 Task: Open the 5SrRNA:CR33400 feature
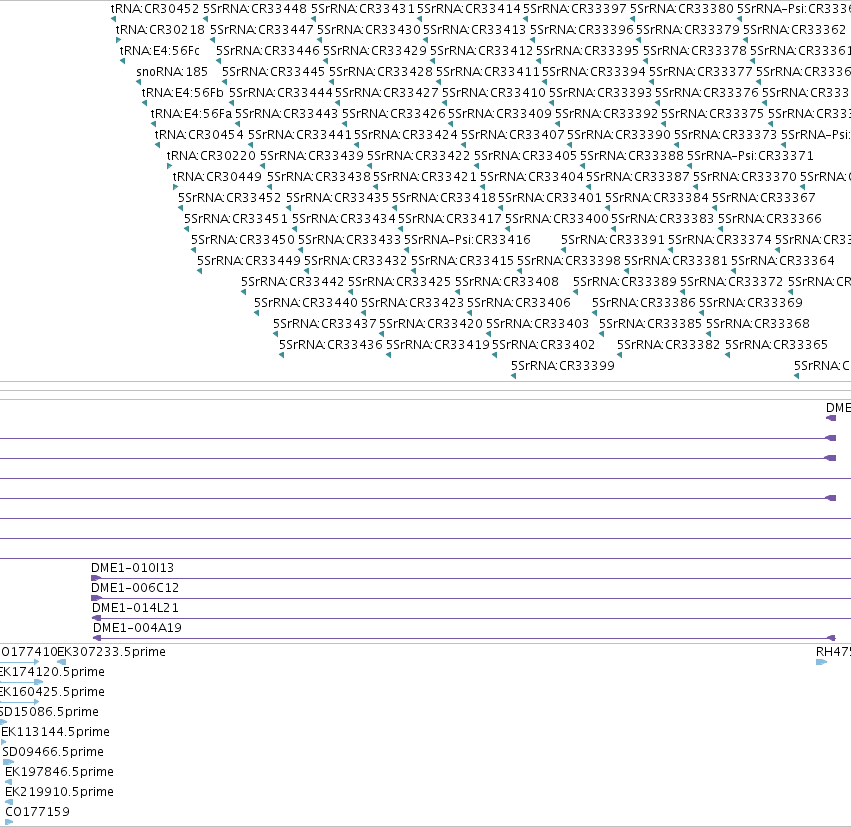[x=557, y=219]
